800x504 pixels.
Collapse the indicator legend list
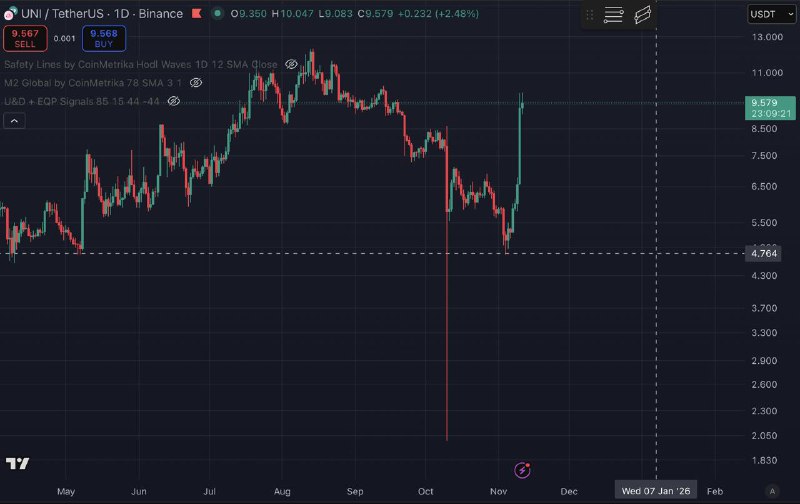point(15,121)
